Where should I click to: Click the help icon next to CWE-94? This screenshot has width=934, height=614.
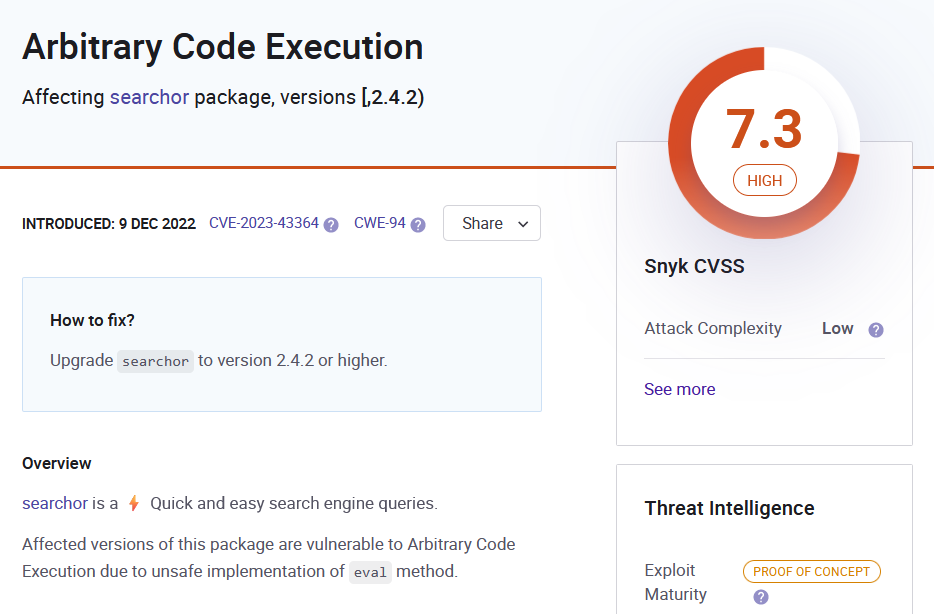click(x=418, y=225)
